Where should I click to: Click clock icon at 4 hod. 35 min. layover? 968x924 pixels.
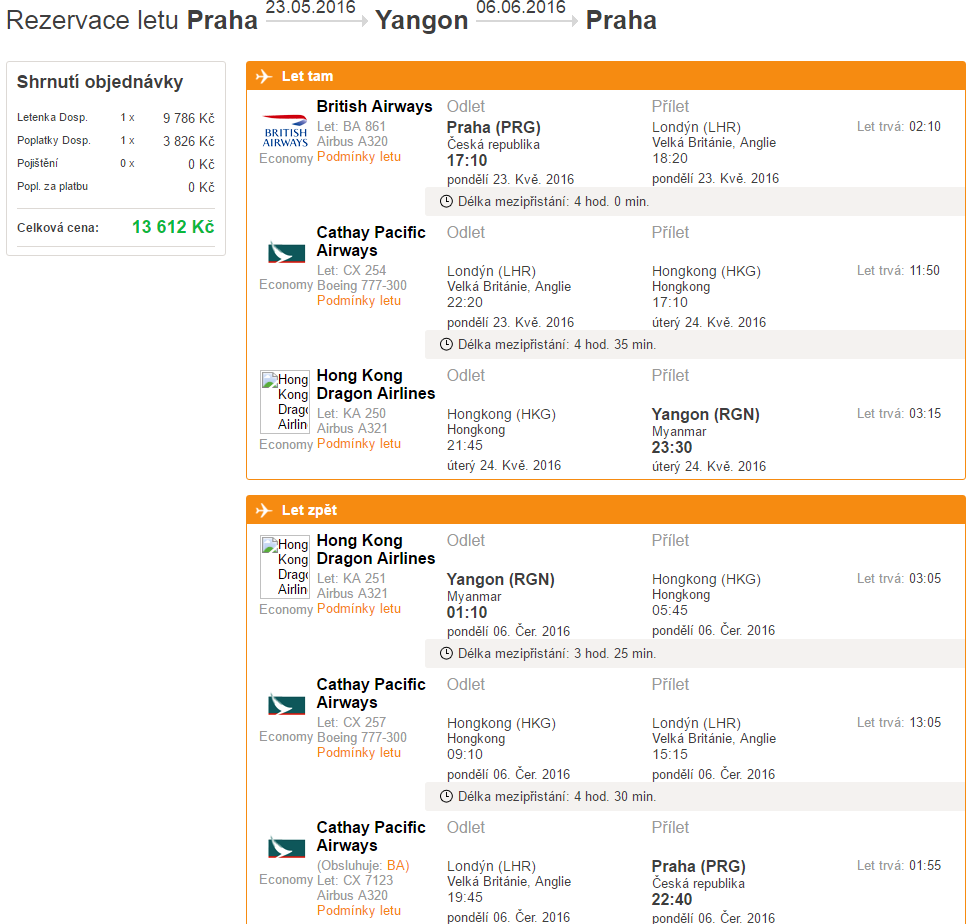tap(446, 344)
